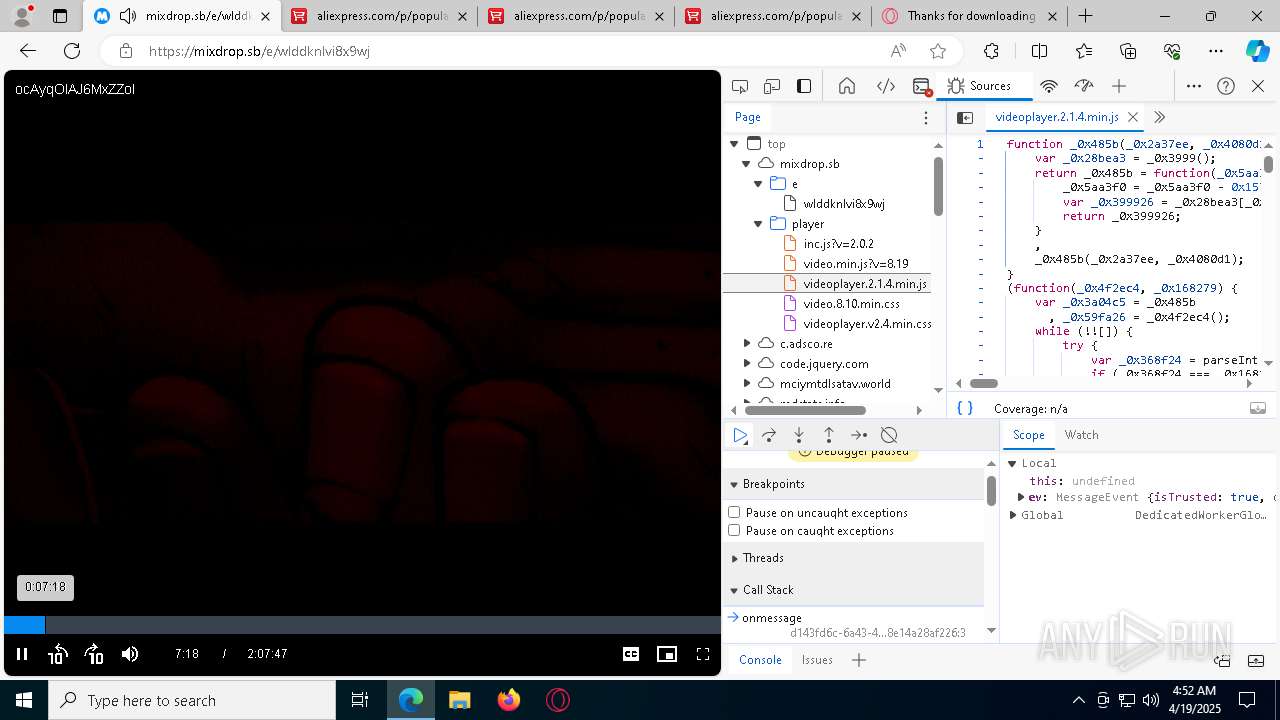Screen dimensions: 1280x720
Task: Toggle device emulation in DevTools
Action: (772, 86)
